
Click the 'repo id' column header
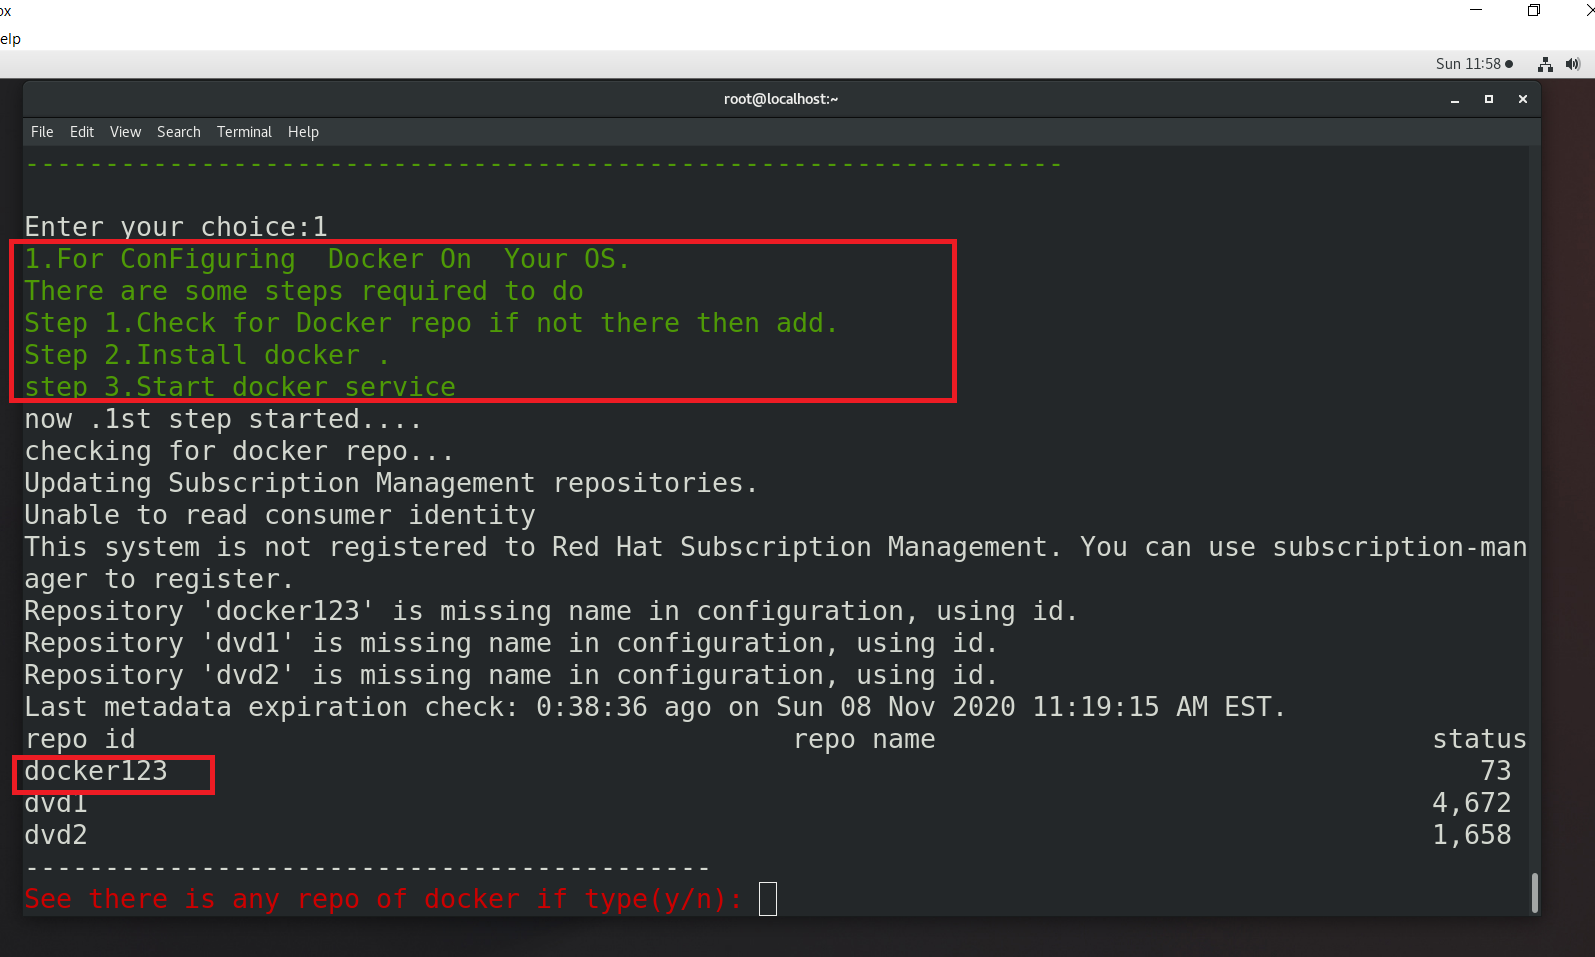point(80,739)
